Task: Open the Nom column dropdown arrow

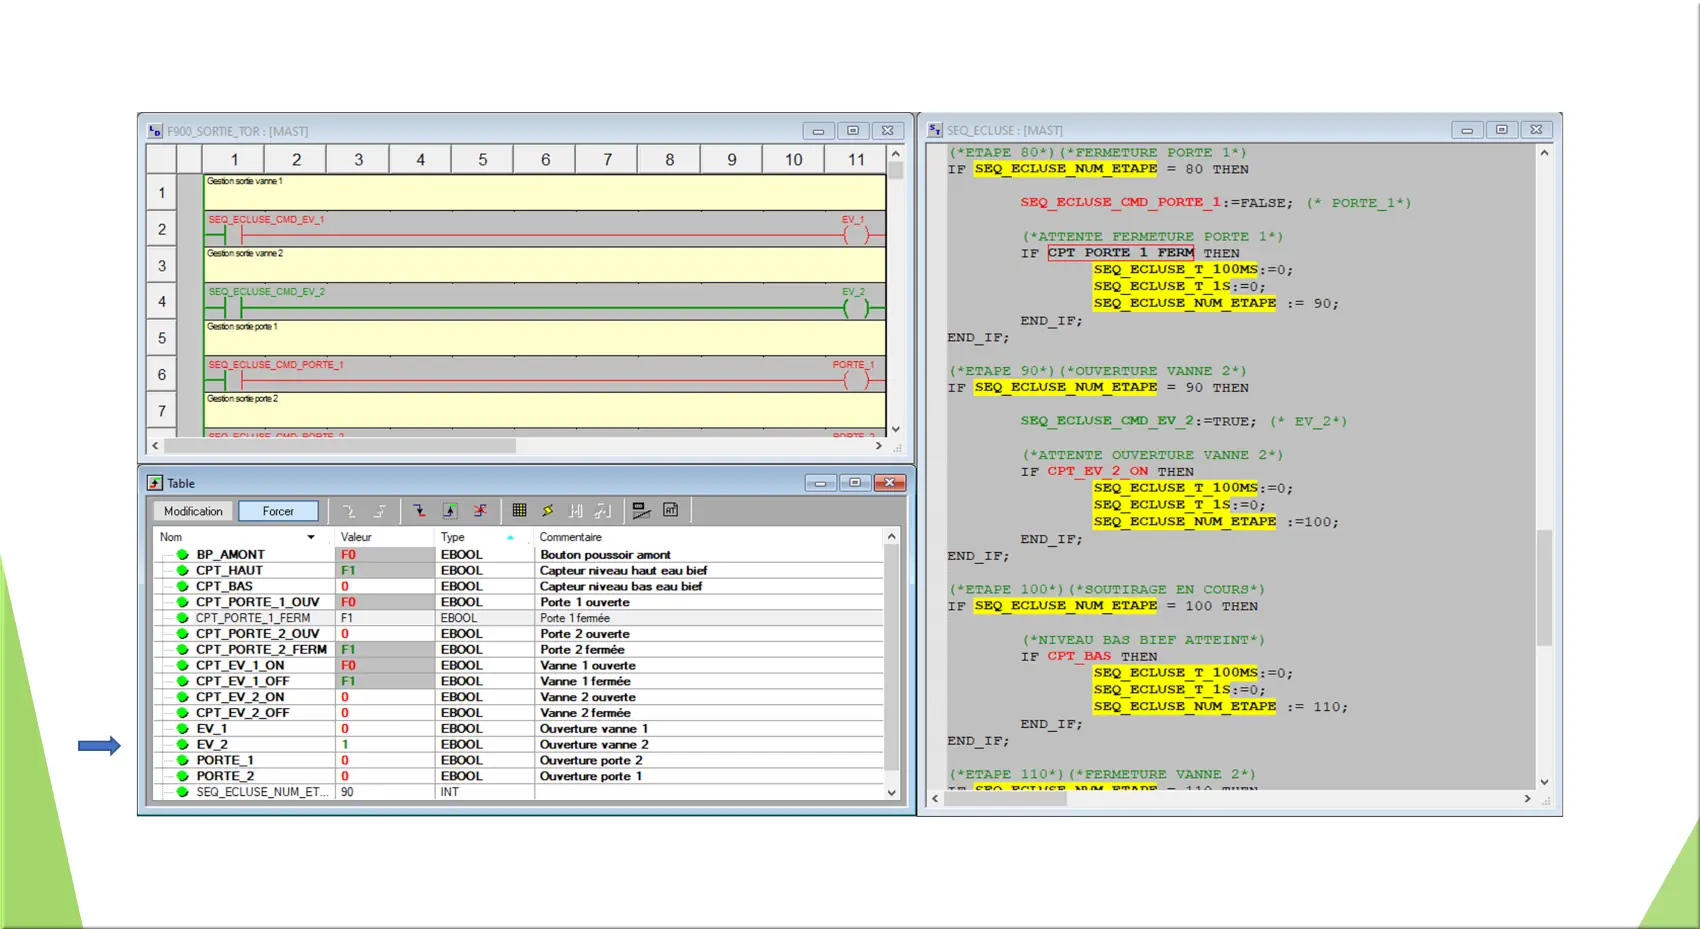Action: (311, 537)
